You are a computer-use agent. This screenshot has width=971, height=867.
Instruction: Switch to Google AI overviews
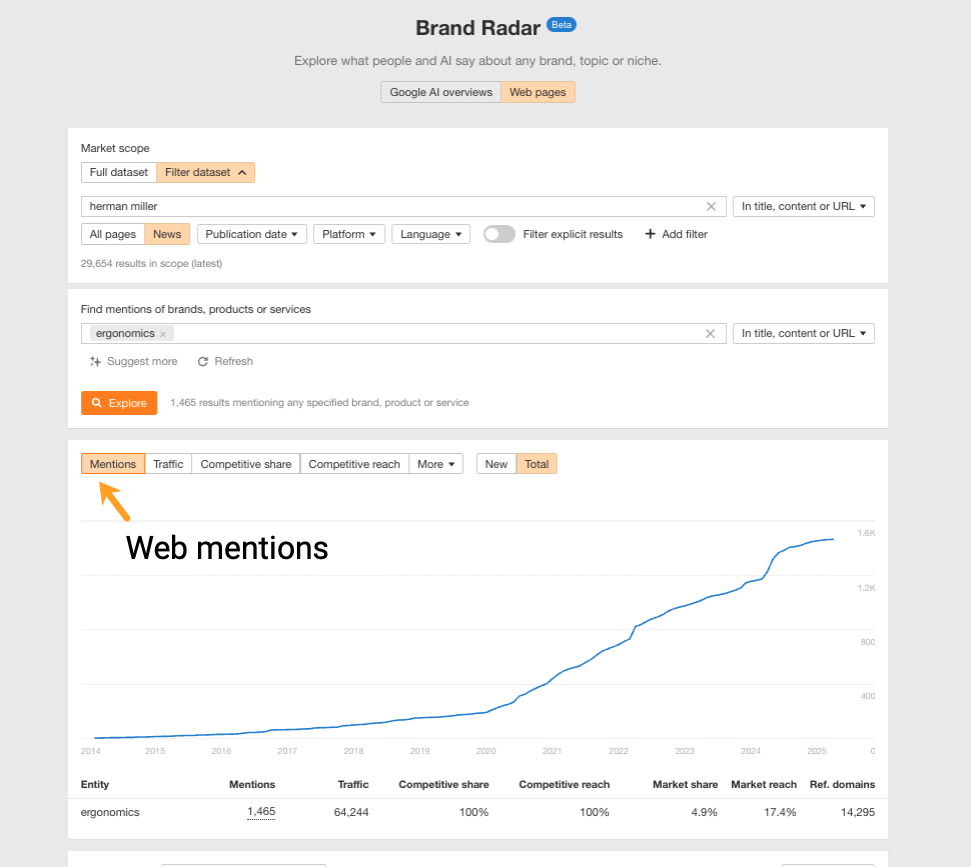(x=441, y=92)
